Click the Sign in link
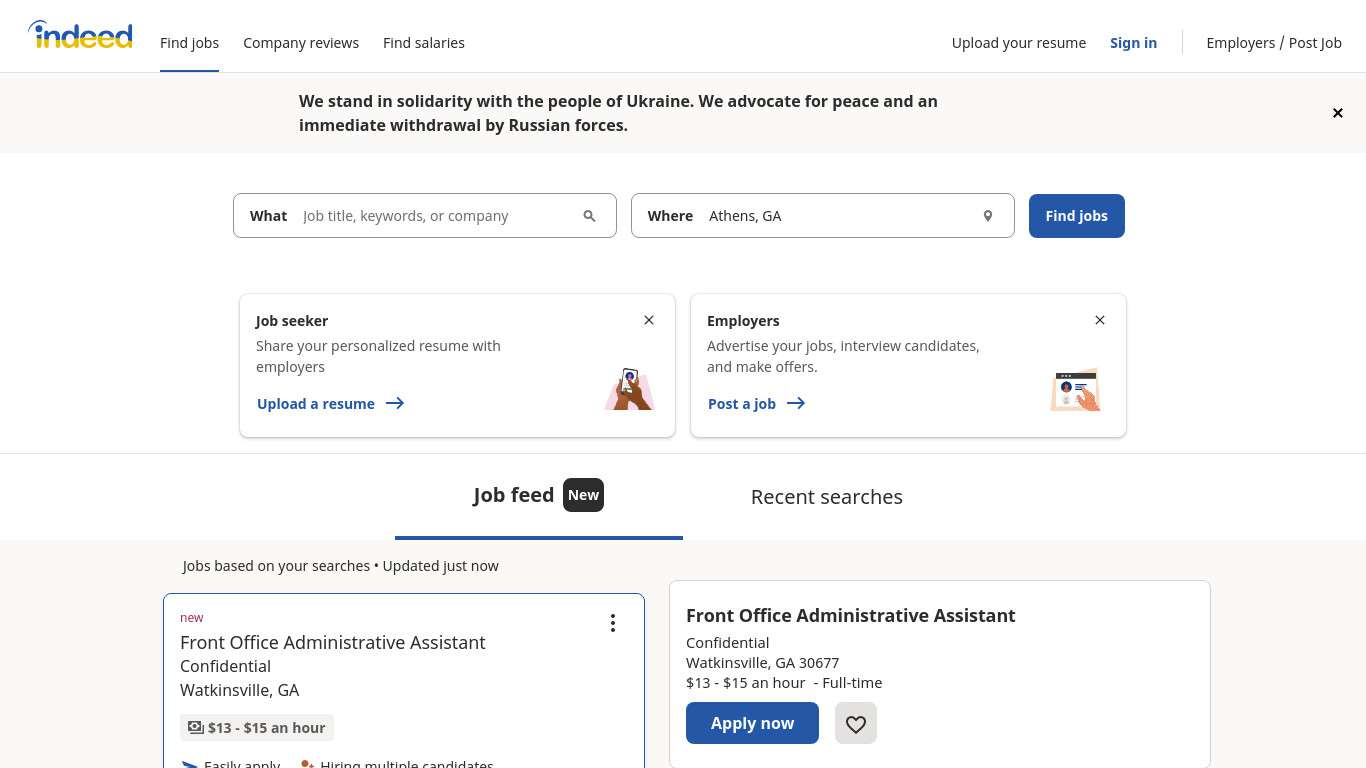 click(x=1133, y=43)
